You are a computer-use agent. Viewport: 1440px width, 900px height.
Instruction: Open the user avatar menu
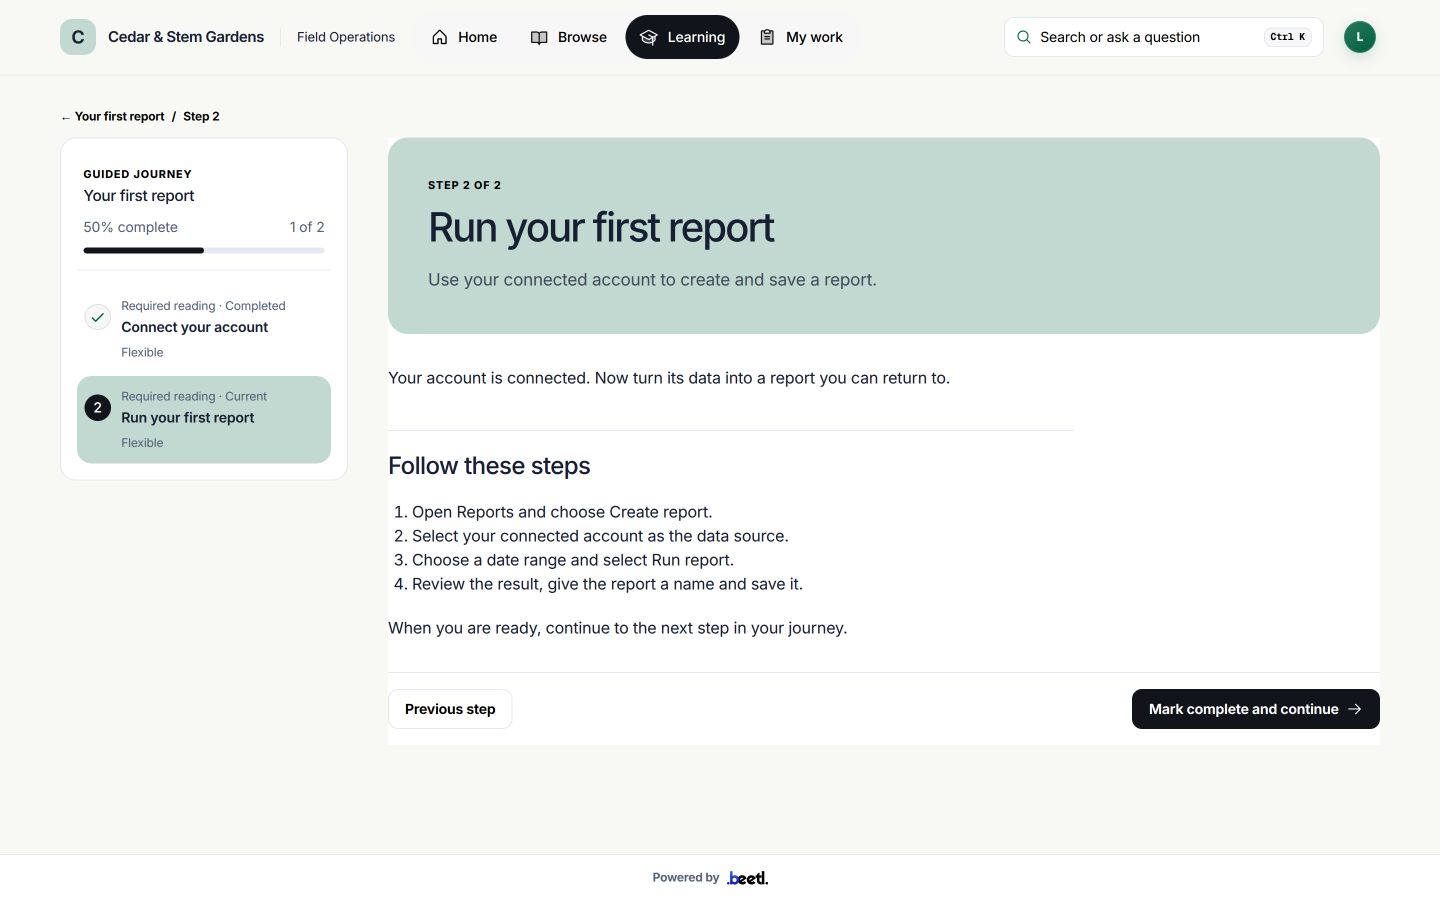tap(1360, 37)
